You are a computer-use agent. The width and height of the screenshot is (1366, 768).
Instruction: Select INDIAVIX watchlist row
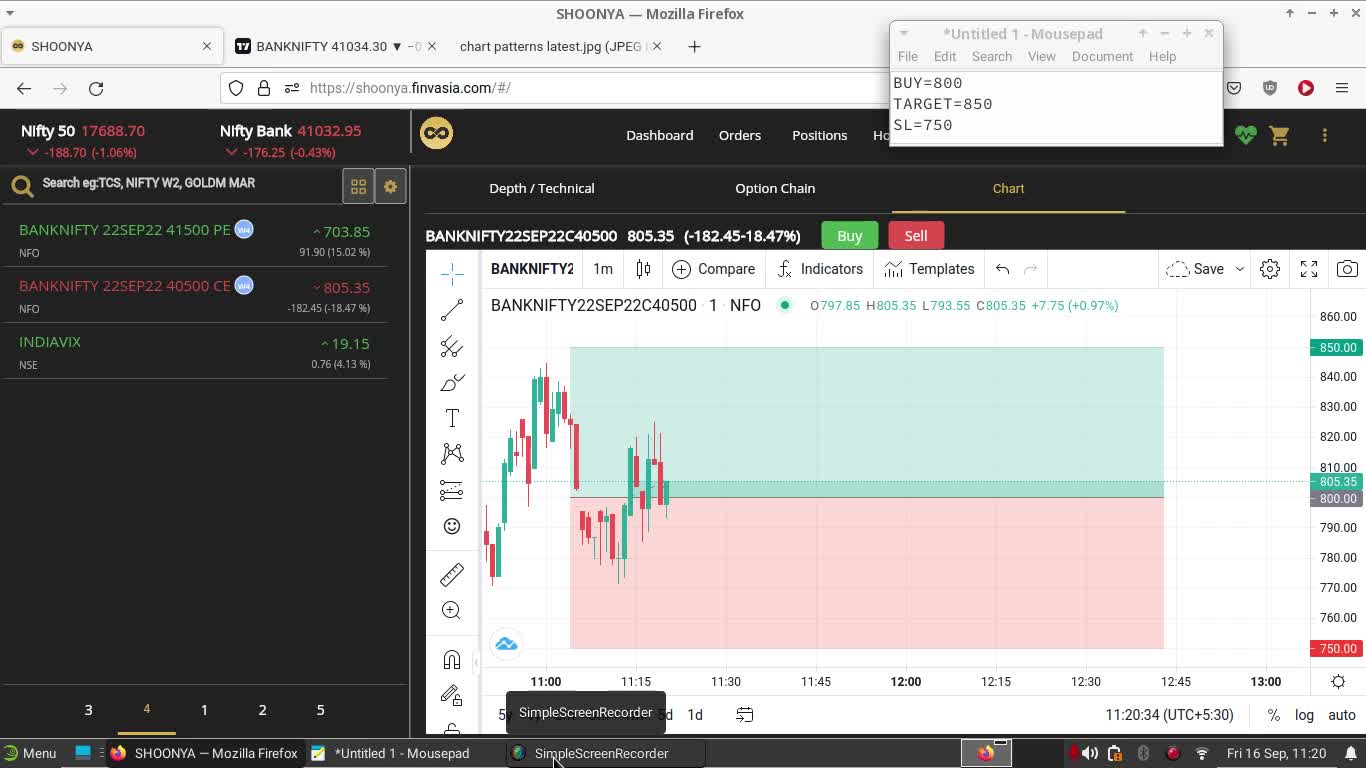coord(195,352)
